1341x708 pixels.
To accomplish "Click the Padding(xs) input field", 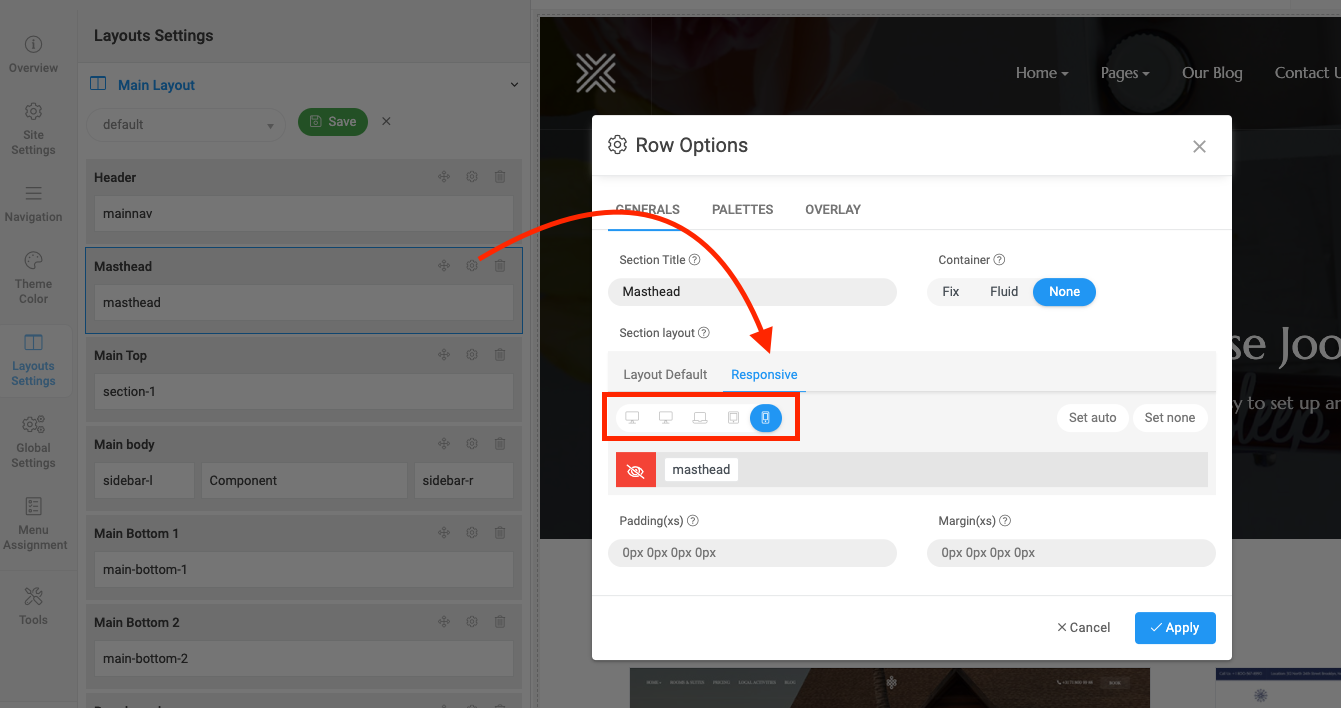I will pos(752,553).
